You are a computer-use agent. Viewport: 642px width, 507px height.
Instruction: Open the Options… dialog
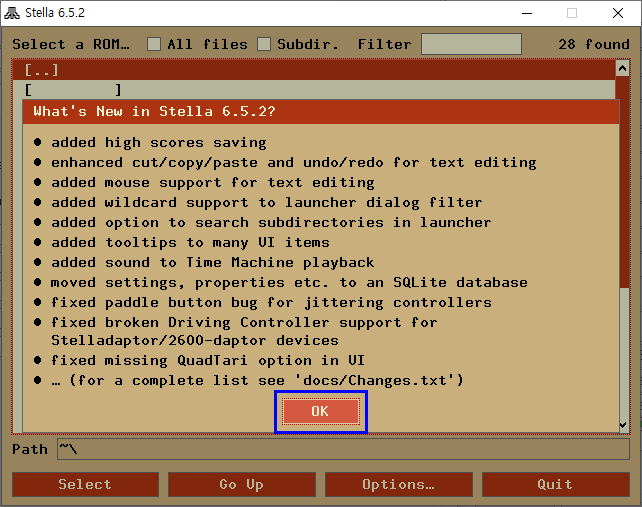point(399,484)
